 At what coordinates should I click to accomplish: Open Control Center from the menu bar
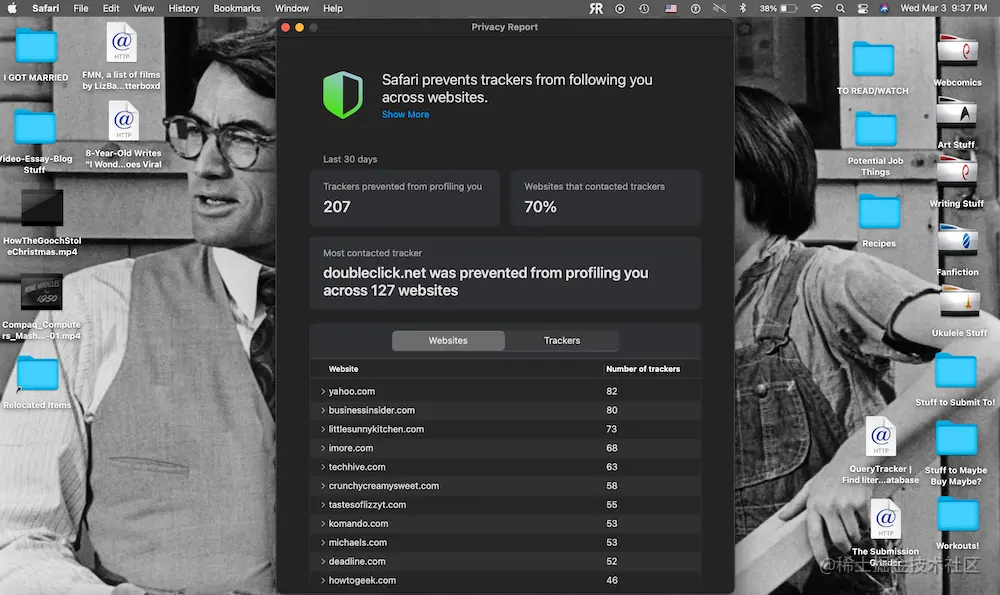[862, 8]
